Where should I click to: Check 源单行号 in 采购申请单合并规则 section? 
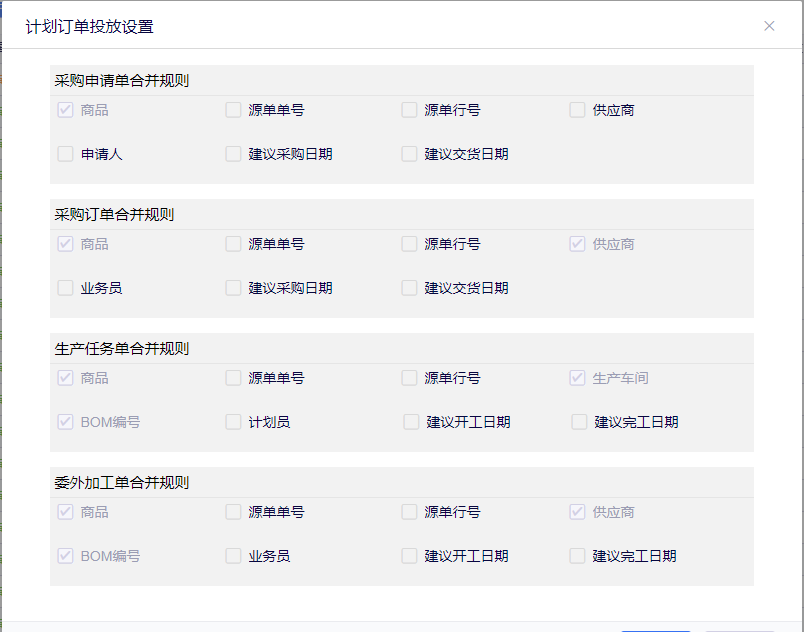pos(409,110)
